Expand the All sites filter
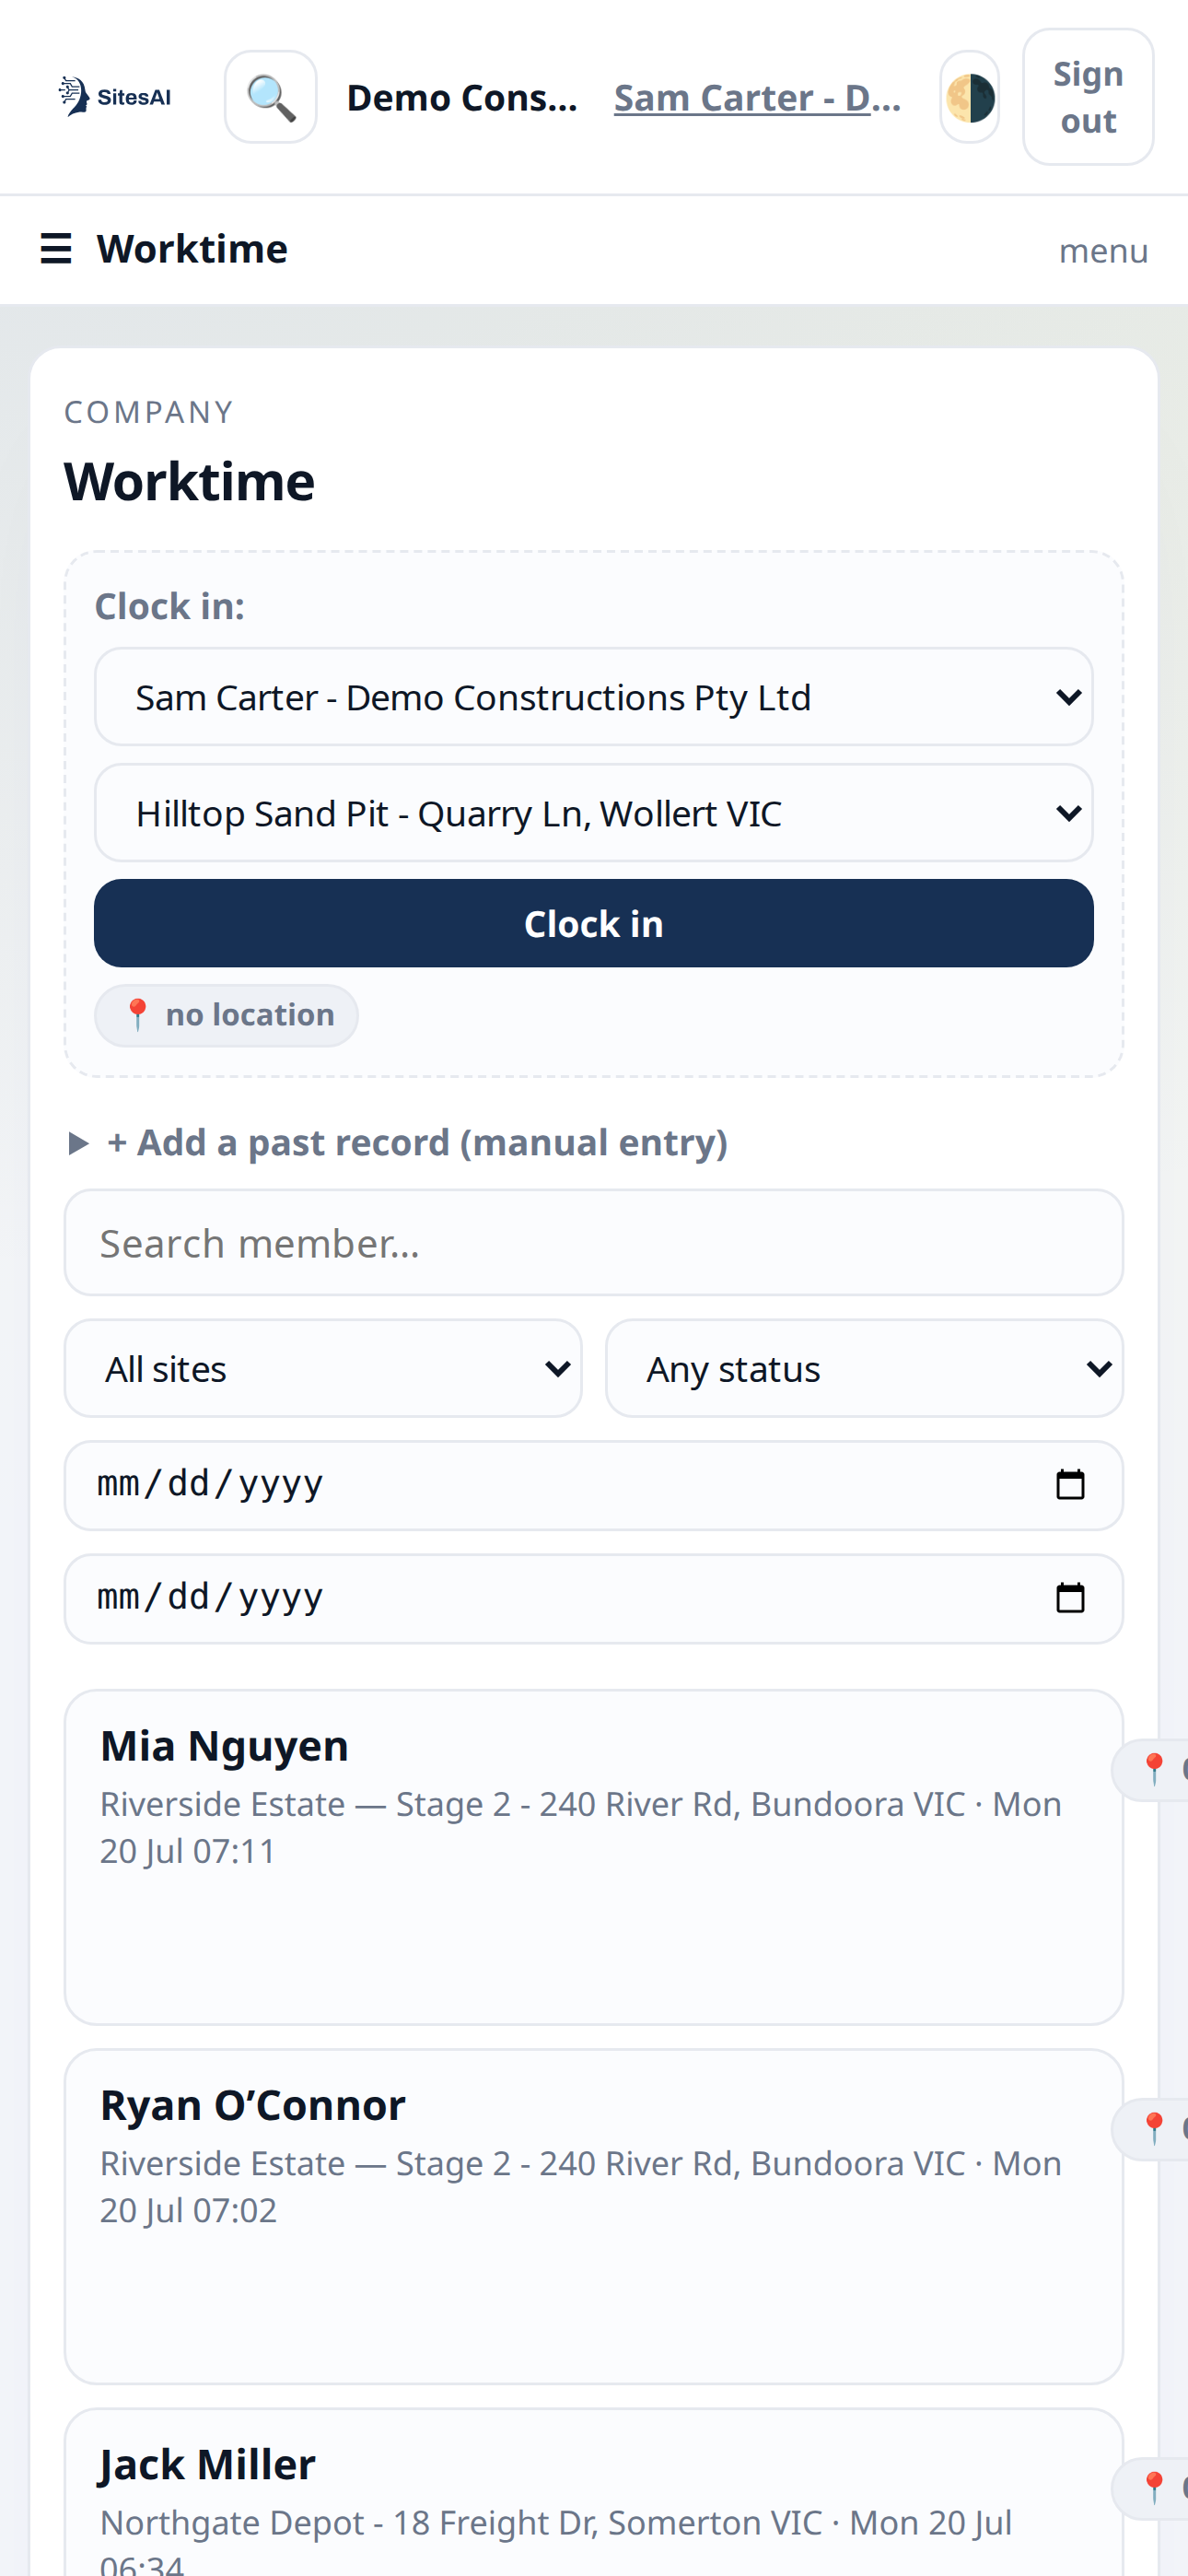This screenshot has width=1188, height=2576. coord(323,1368)
